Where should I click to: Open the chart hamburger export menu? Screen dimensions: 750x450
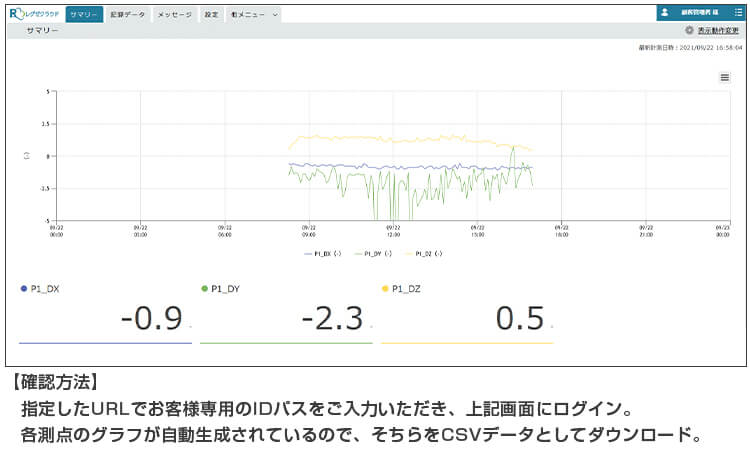click(x=725, y=77)
